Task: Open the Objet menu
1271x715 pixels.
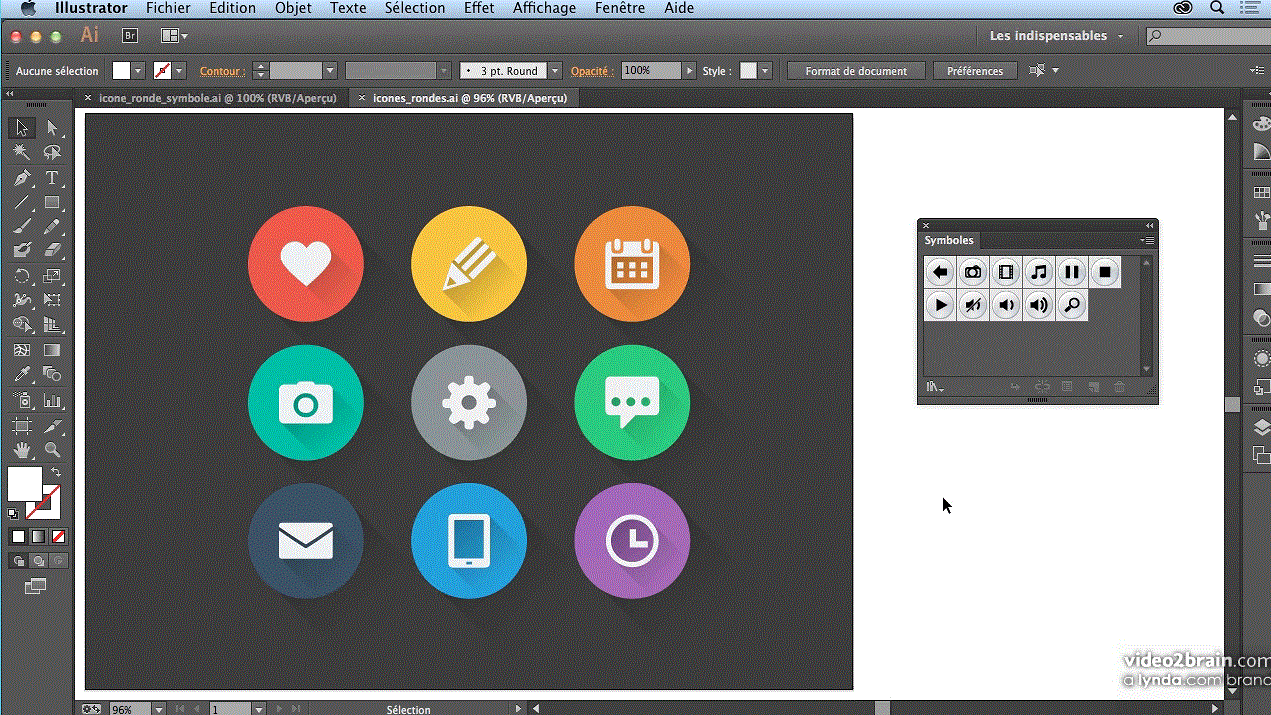Action: tap(293, 8)
